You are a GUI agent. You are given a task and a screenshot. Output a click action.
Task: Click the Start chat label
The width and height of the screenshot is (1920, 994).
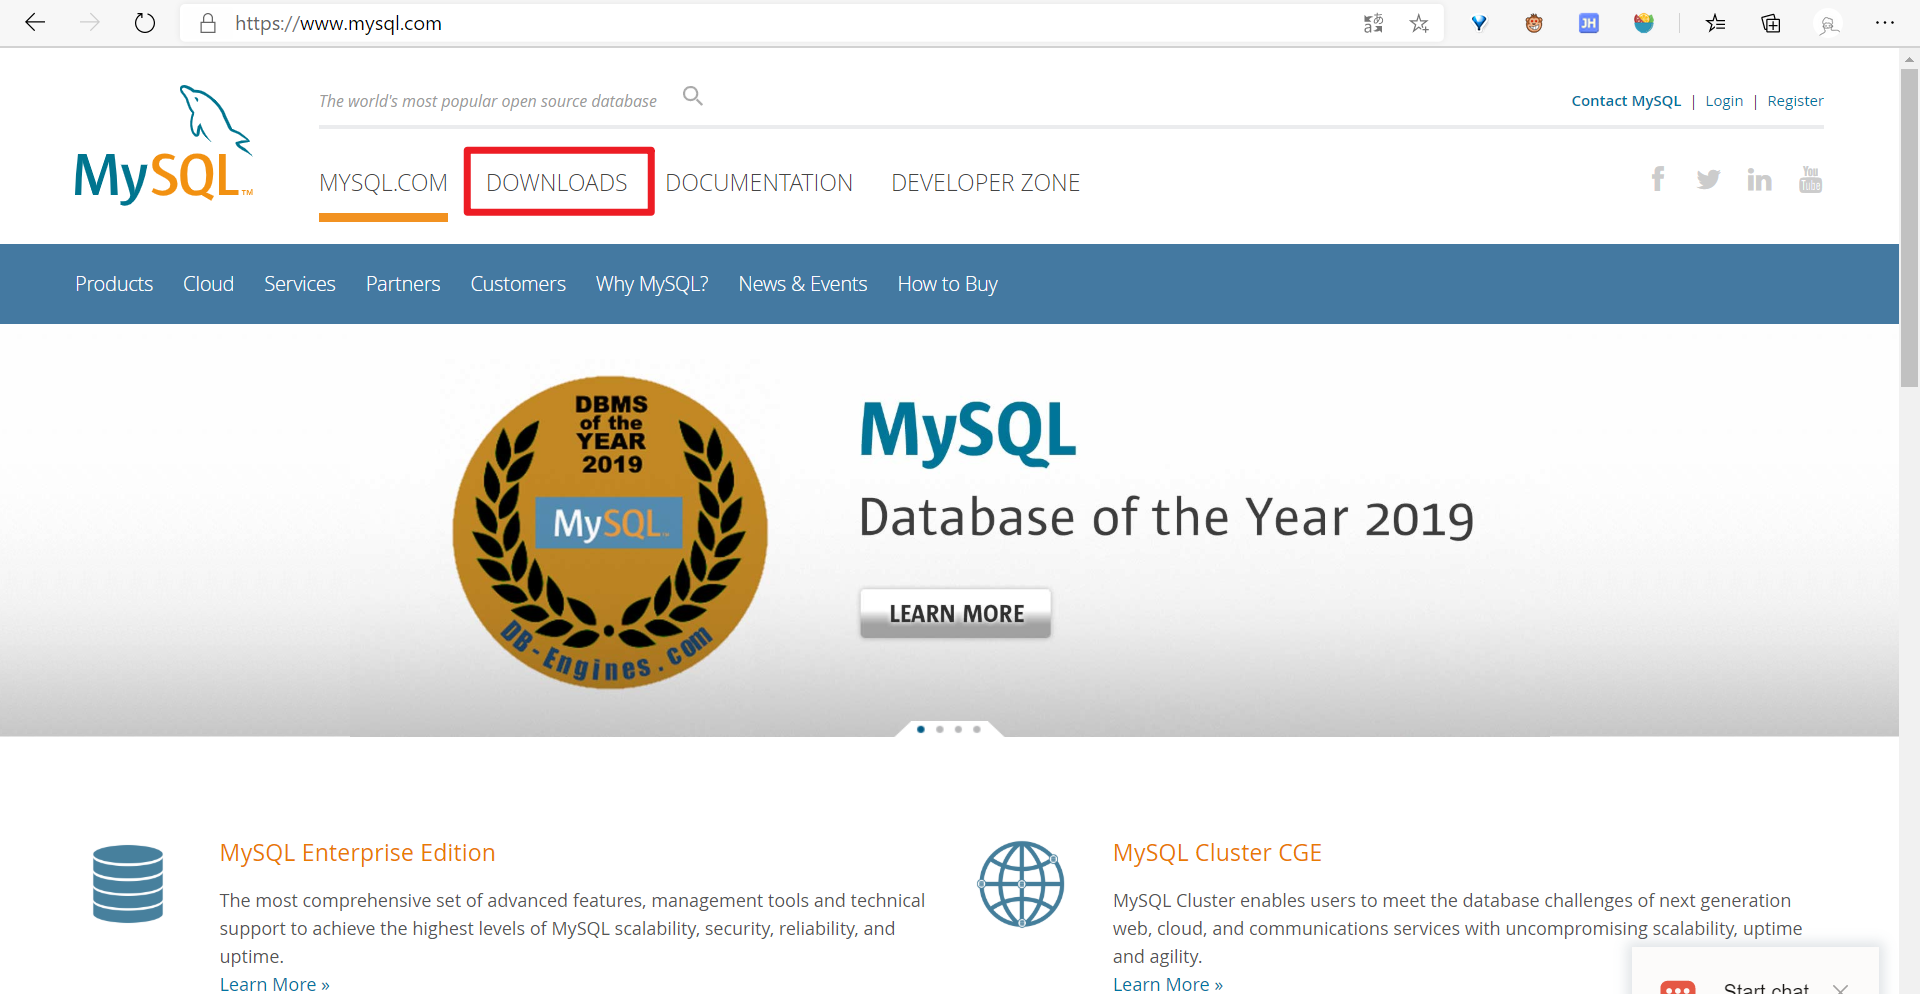tap(1766, 988)
